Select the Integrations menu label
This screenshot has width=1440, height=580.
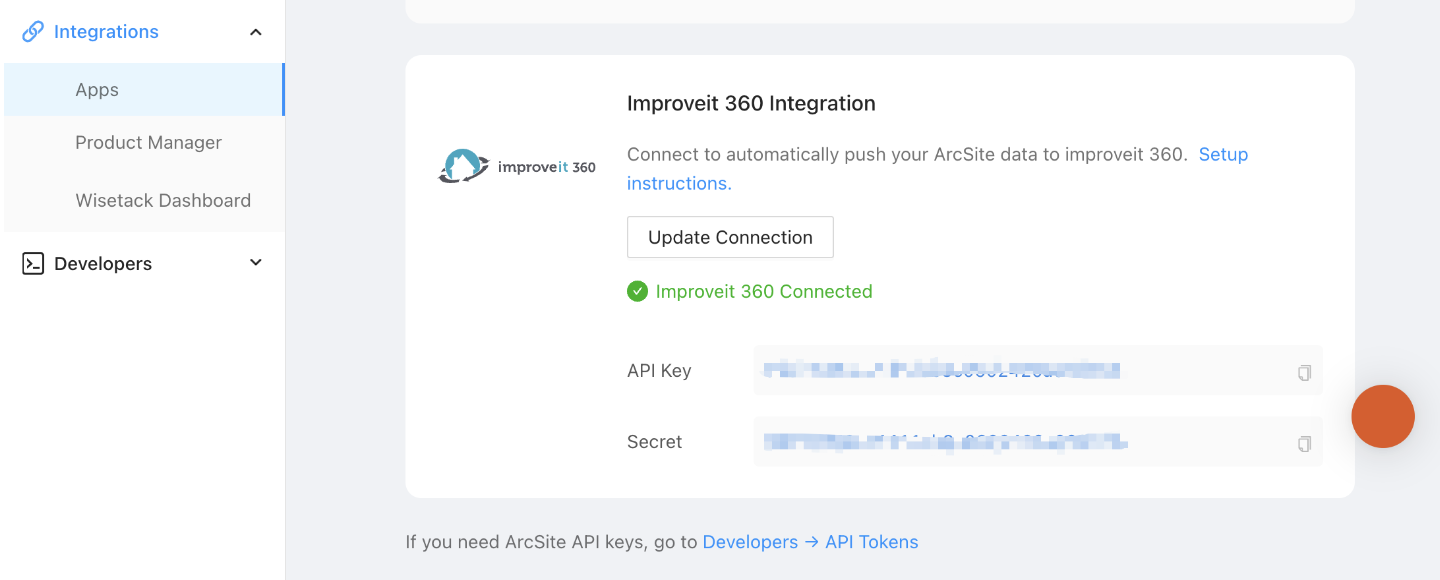pyautogui.click(x=106, y=32)
